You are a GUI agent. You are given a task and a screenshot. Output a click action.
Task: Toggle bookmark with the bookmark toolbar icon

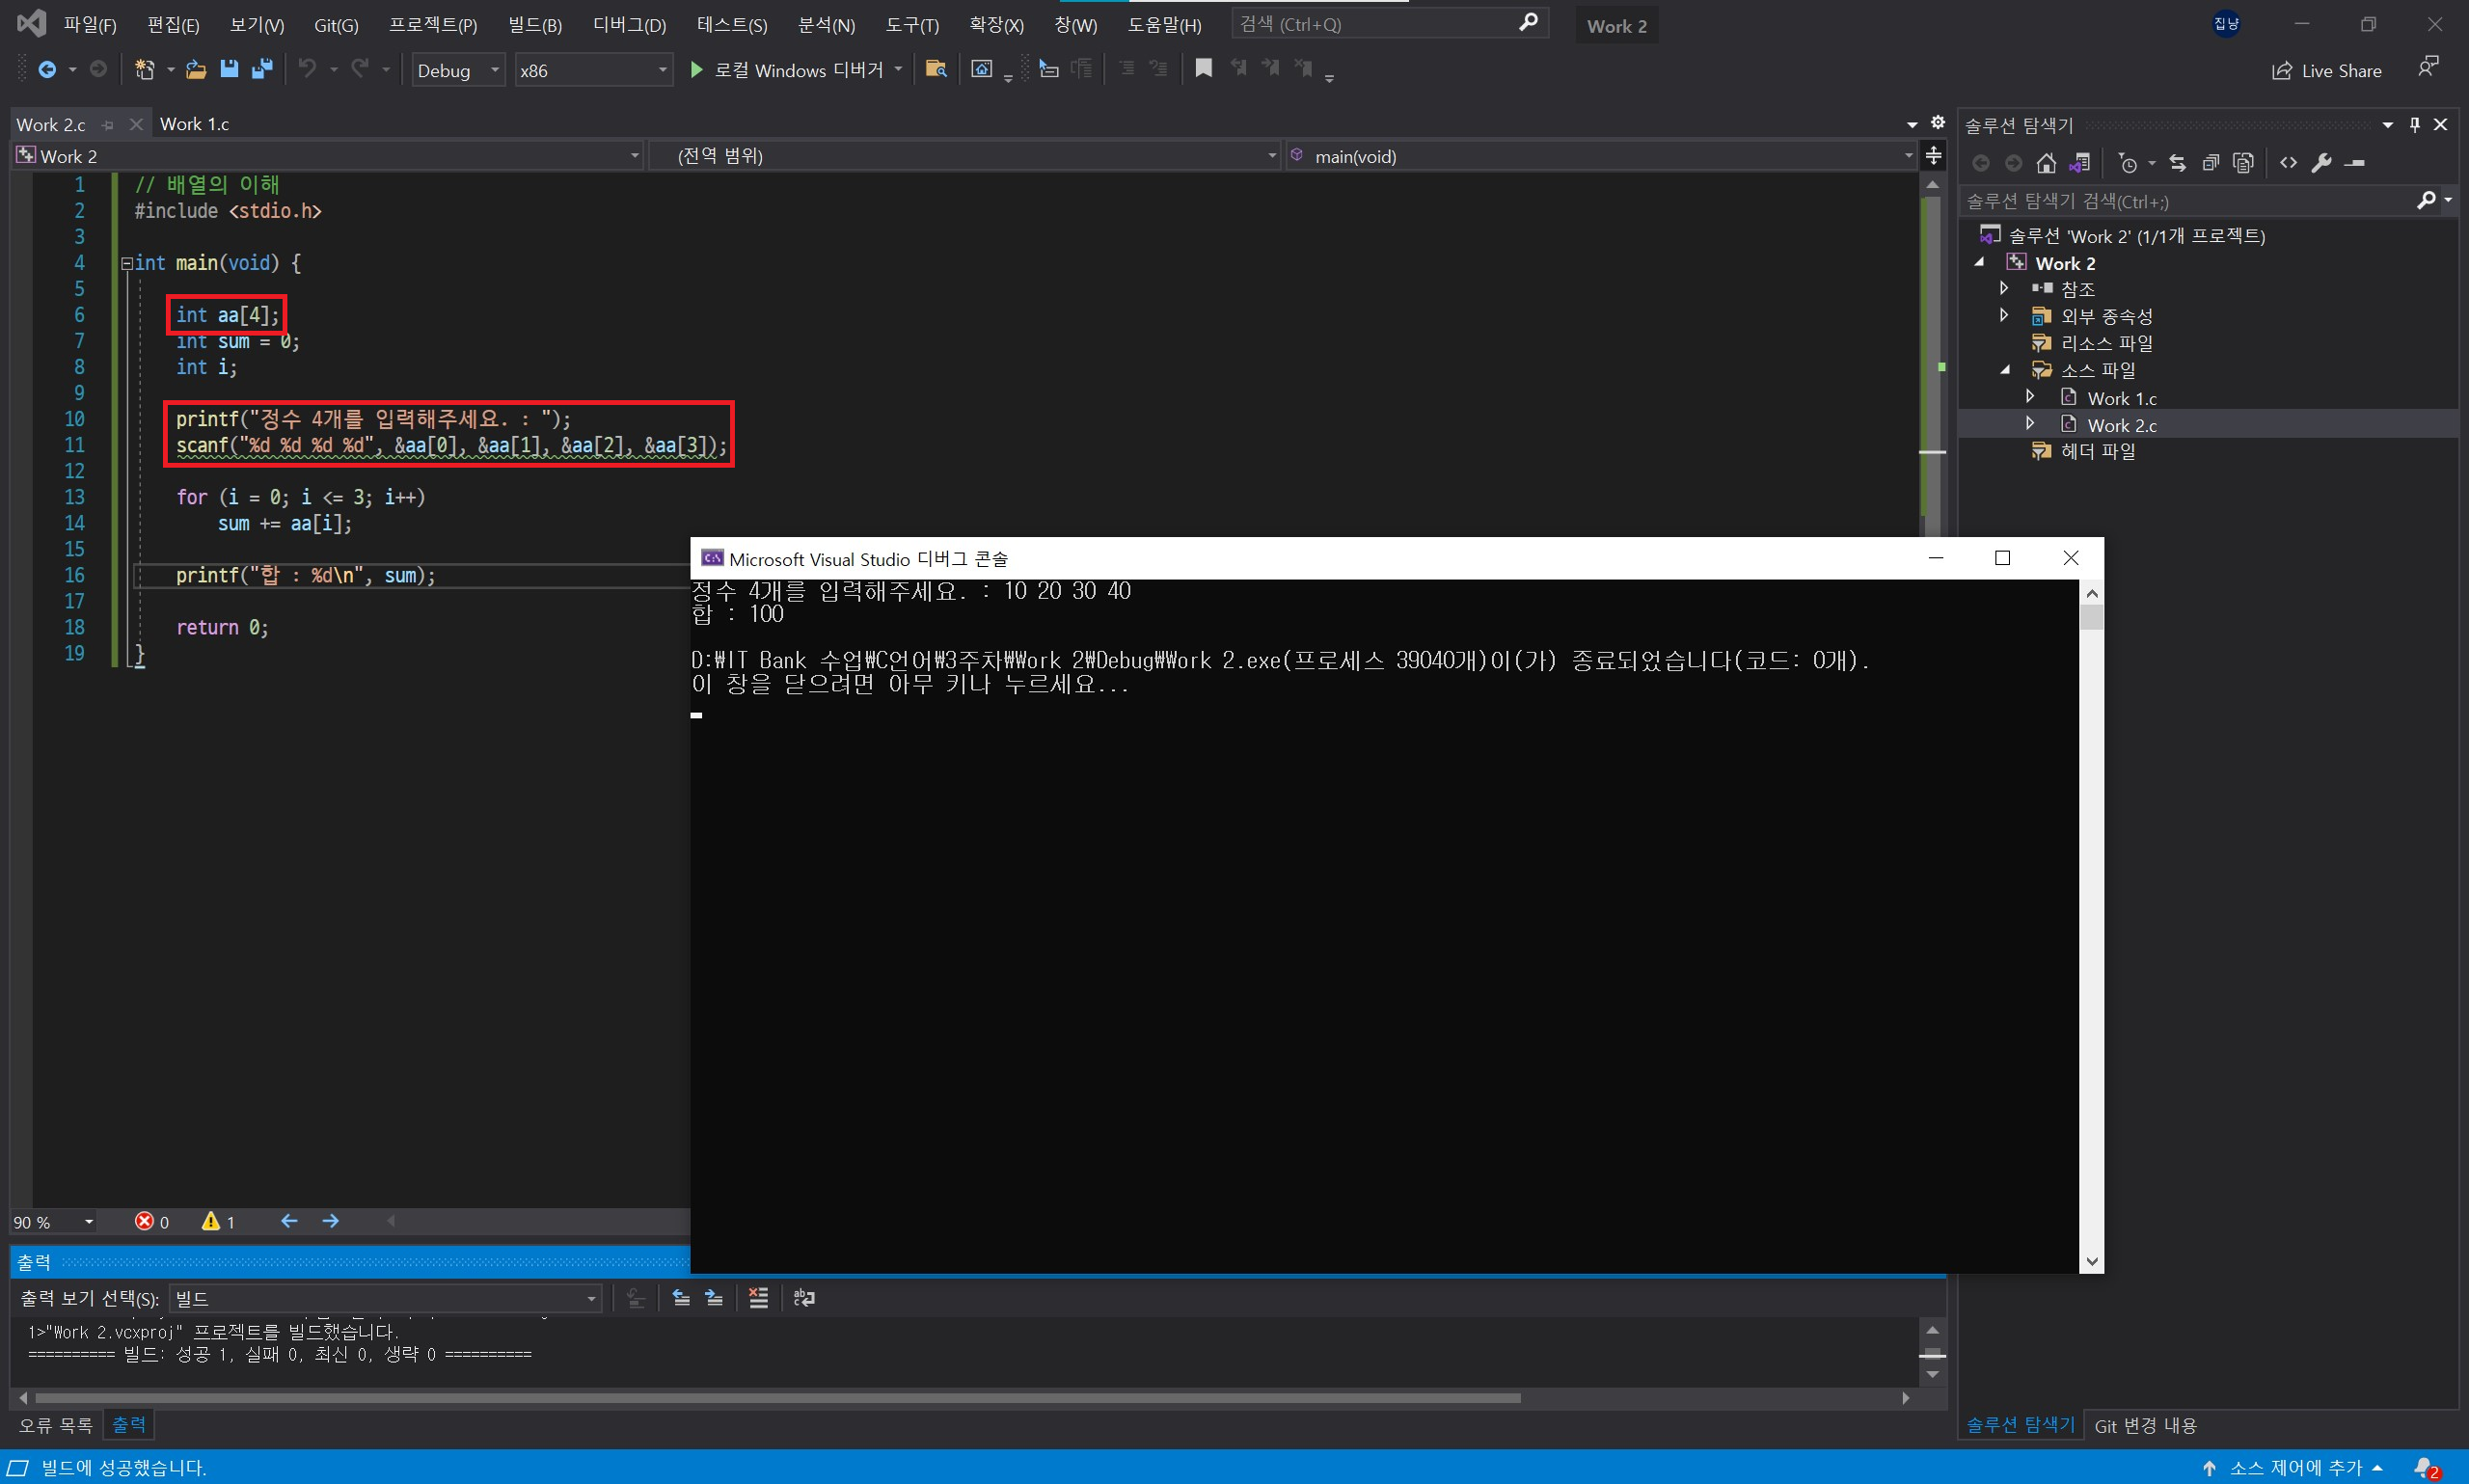(x=1204, y=68)
